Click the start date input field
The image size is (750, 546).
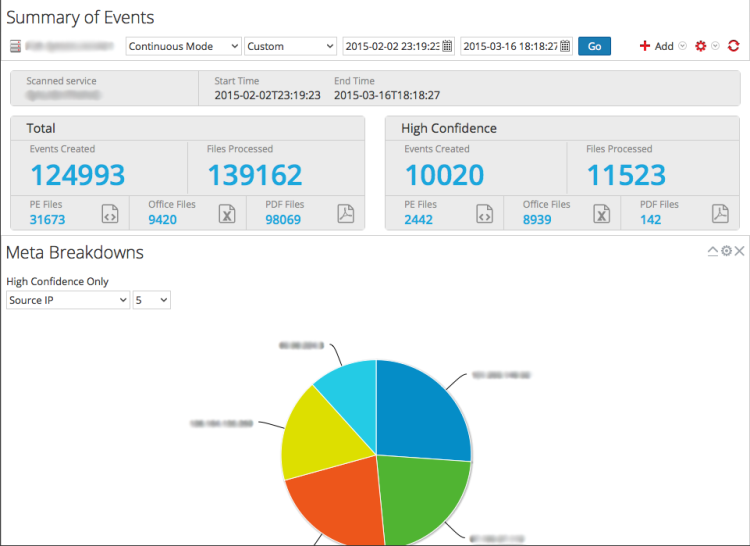click(x=392, y=46)
